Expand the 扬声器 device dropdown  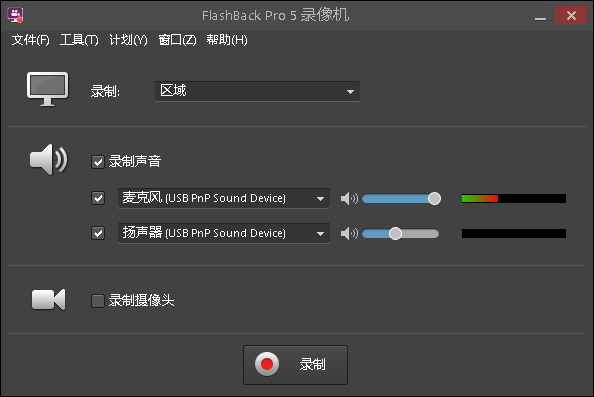click(x=224, y=233)
